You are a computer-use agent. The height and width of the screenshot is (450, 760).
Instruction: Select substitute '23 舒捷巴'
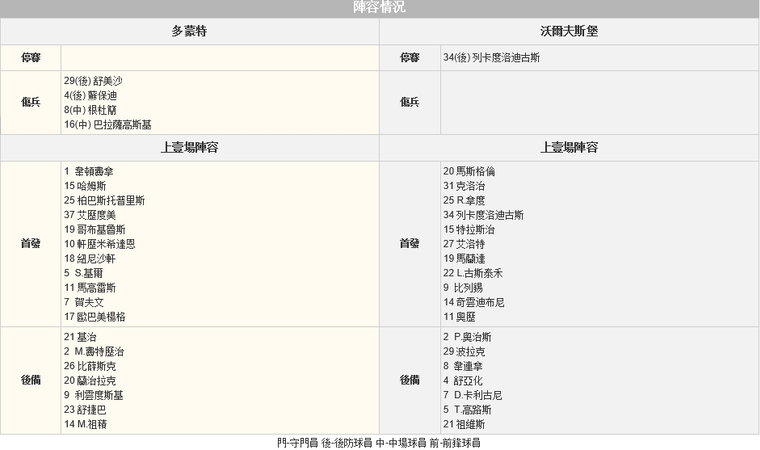coord(85,410)
